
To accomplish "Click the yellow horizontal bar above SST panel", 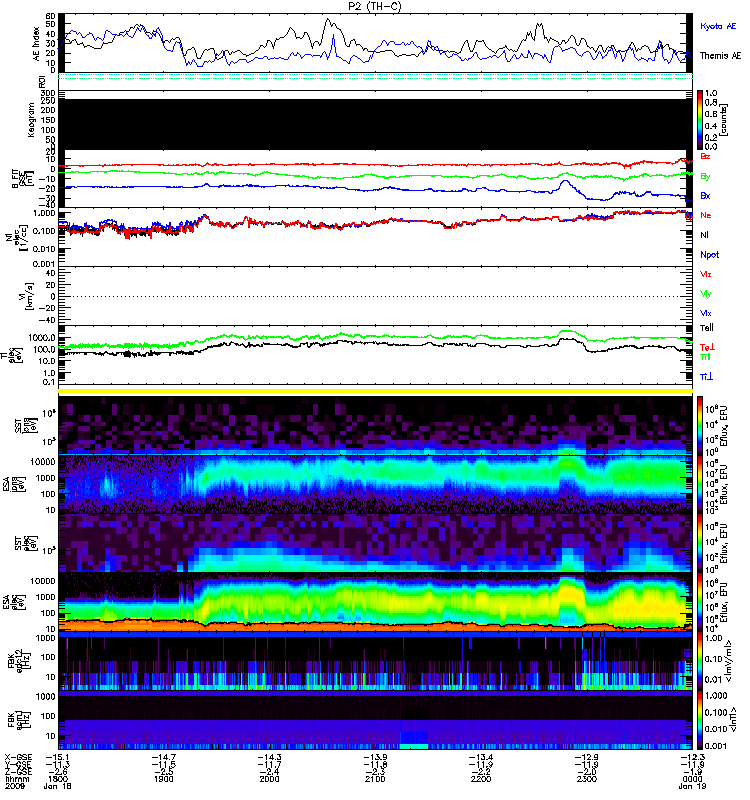I will pos(375,391).
